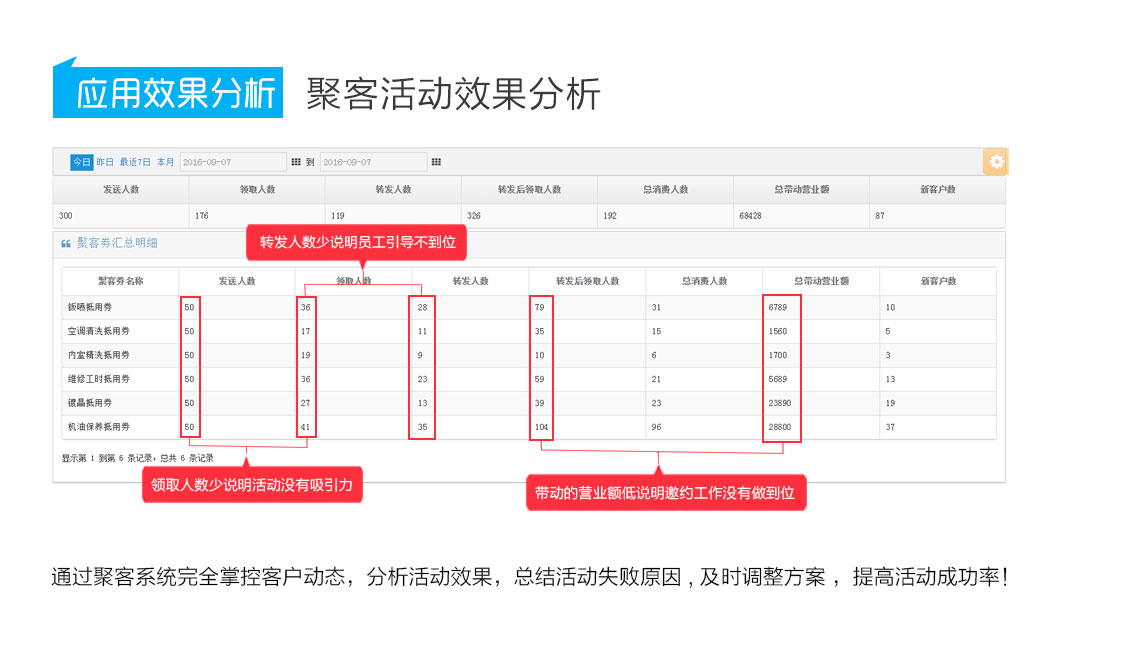Image resolution: width=1140 pixels, height=658 pixels.
Task: Toggle the 今日 filter selection highlight
Action: (x=80, y=161)
